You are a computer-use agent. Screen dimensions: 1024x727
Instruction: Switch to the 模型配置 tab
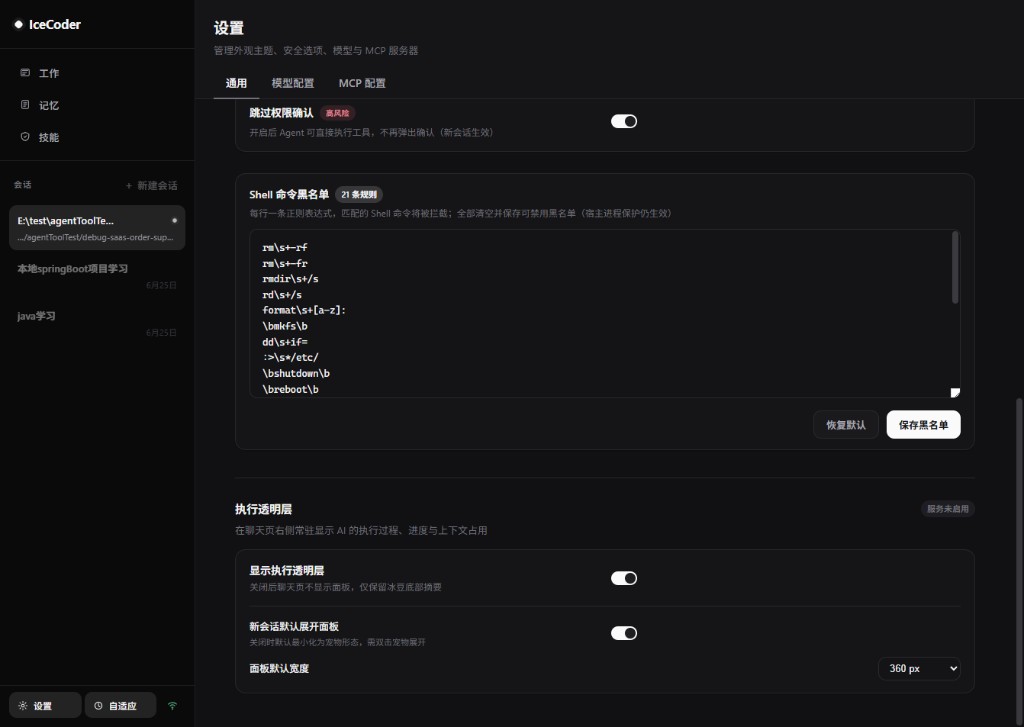click(293, 83)
